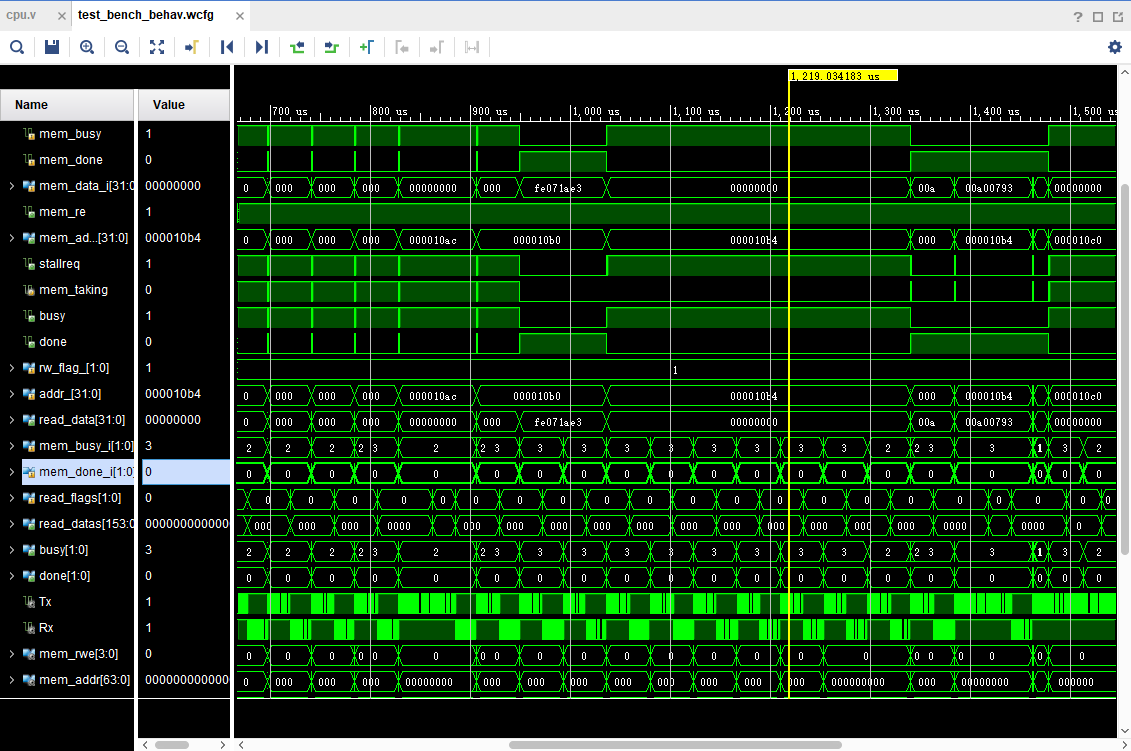This screenshot has width=1131, height=751.
Task: Select the mem_done signal
Action: [x=71, y=160]
